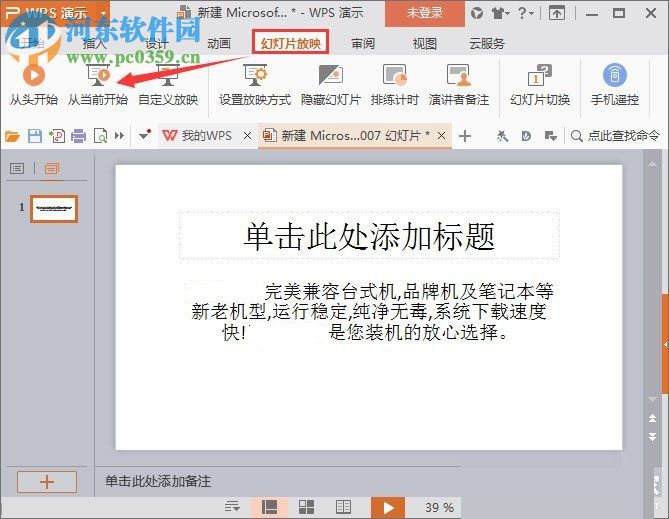
Task: Open slideshow settings (设置放映方式)
Action: click(x=255, y=85)
